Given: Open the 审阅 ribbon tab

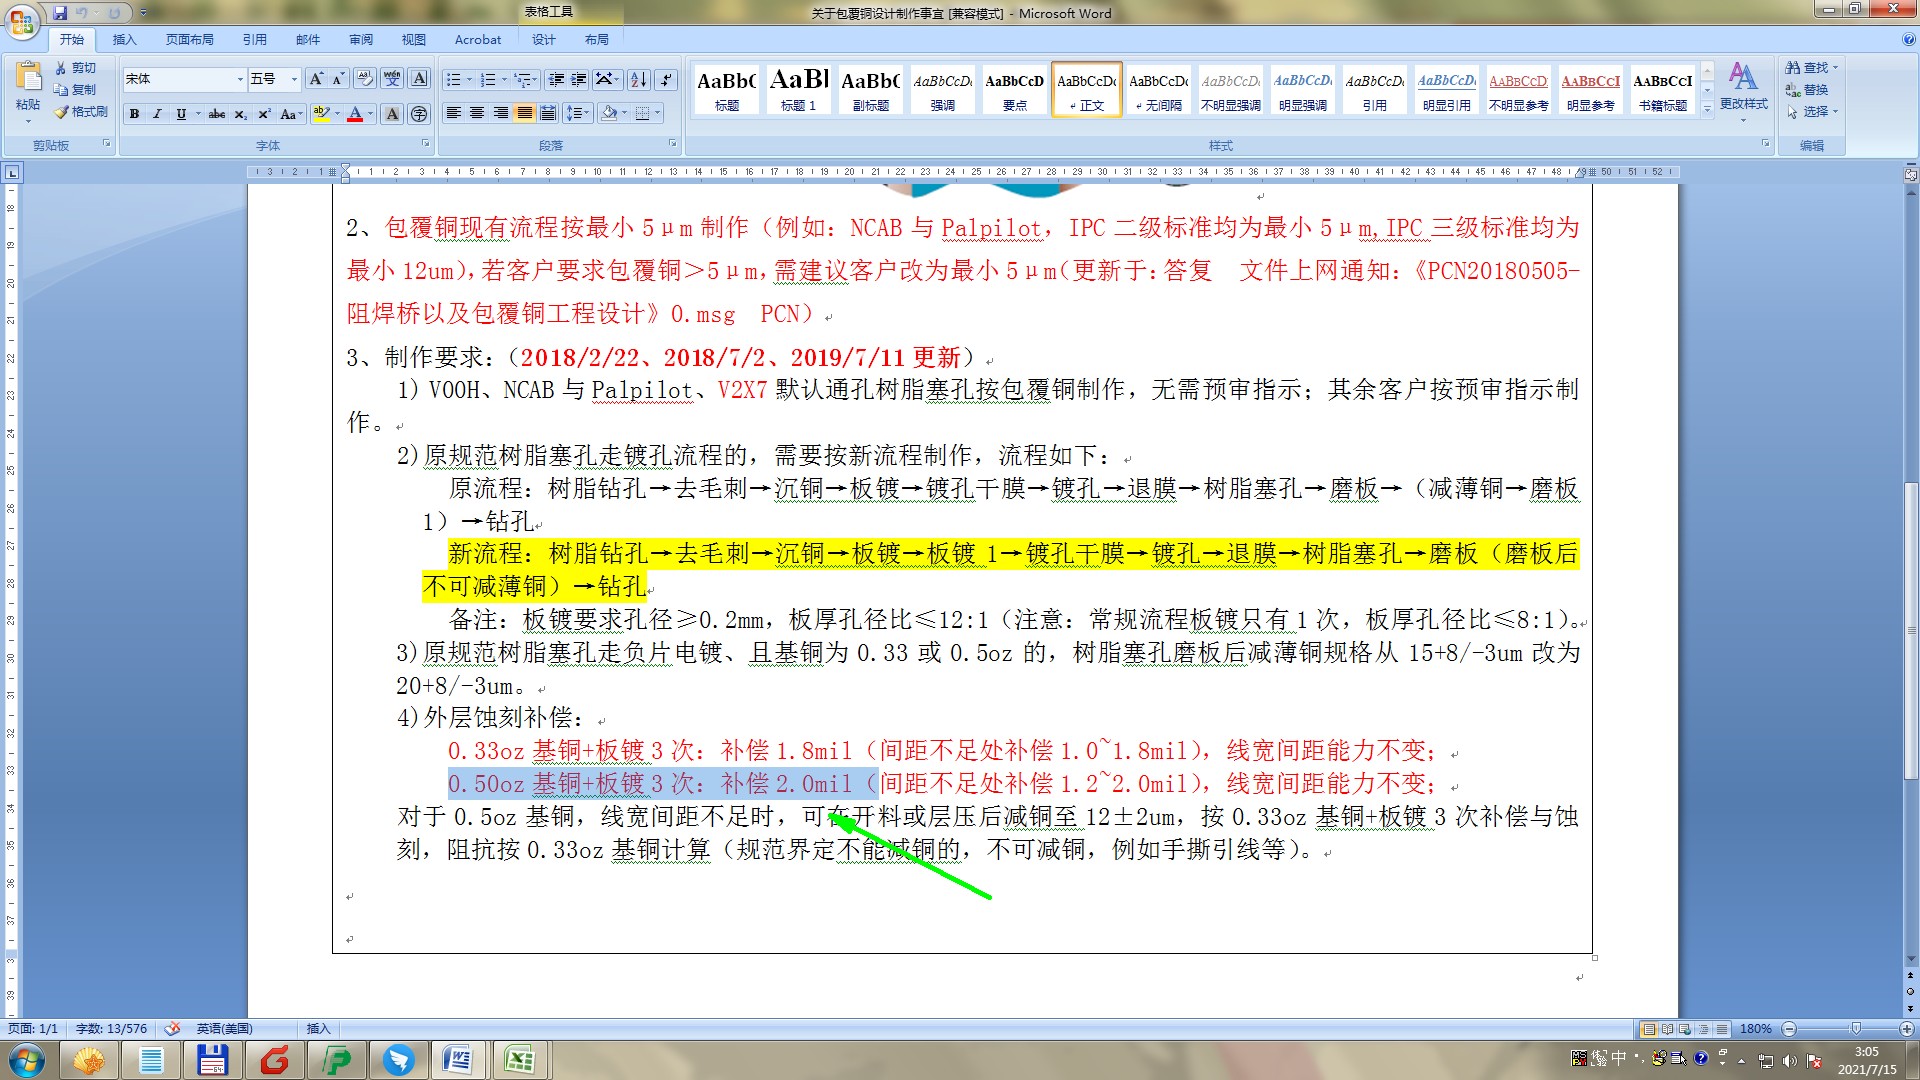Looking at the screenshot, I should pyautogui.click(x=360, y=39).
